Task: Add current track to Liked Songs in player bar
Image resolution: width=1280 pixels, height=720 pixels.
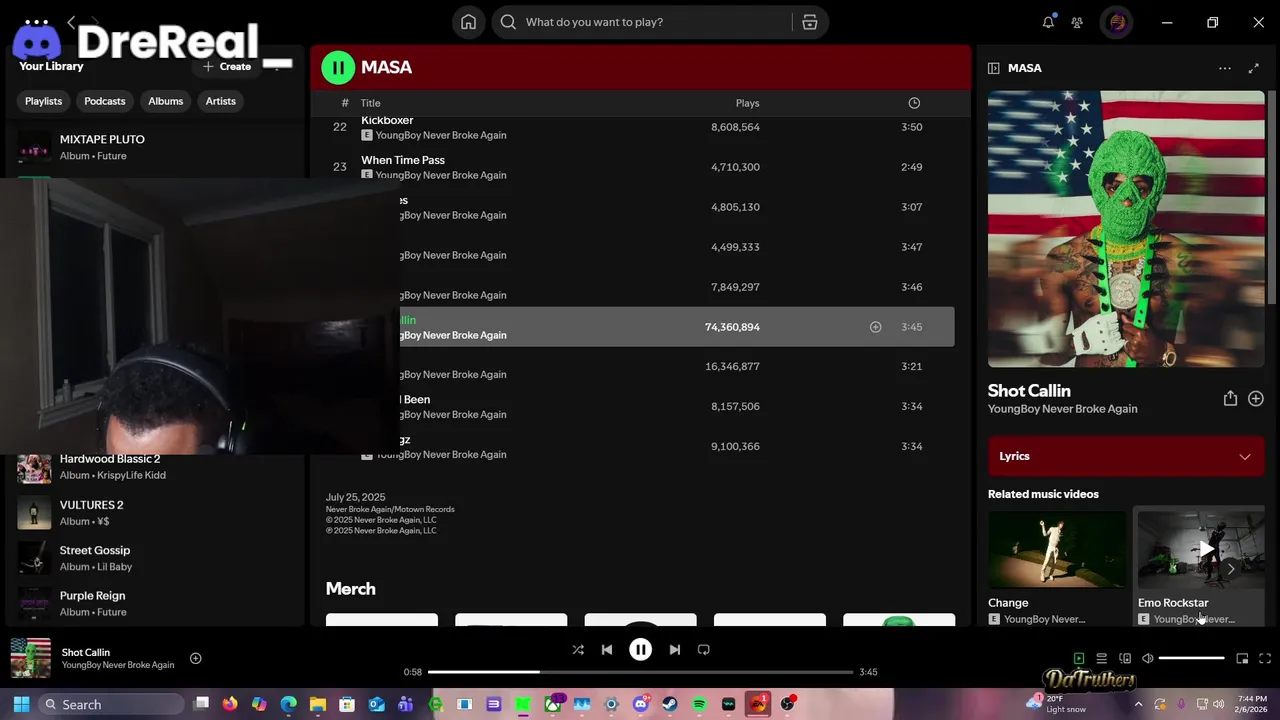Action: tap(196, 658)
